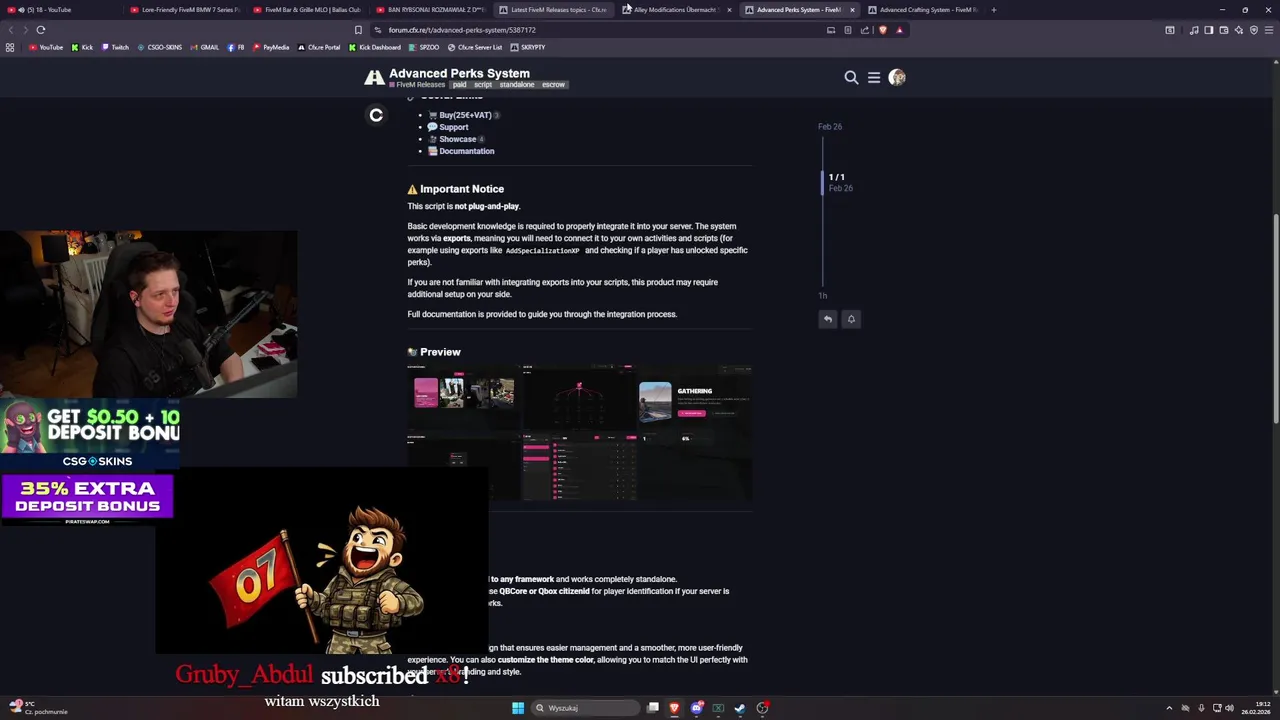Screen dimensions: 1280x720
Task: Click the Feb 26 date at the top of the timeline
Action: pyautogui.click(x=830, y=127)
